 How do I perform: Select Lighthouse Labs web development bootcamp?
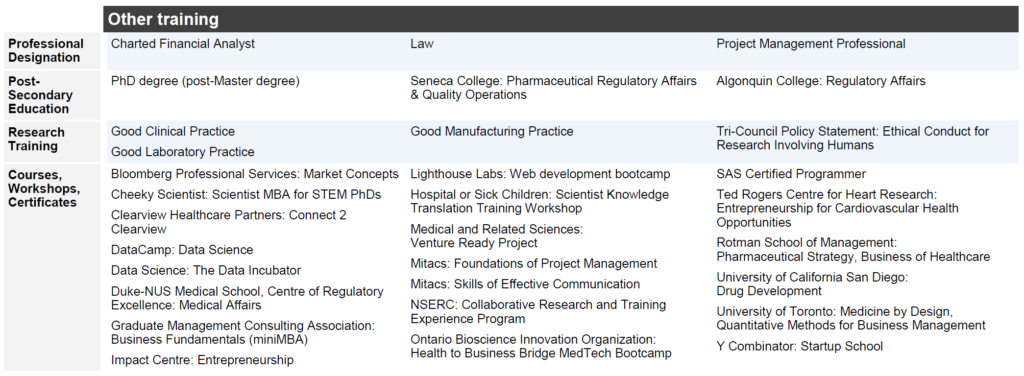[540, 174]
